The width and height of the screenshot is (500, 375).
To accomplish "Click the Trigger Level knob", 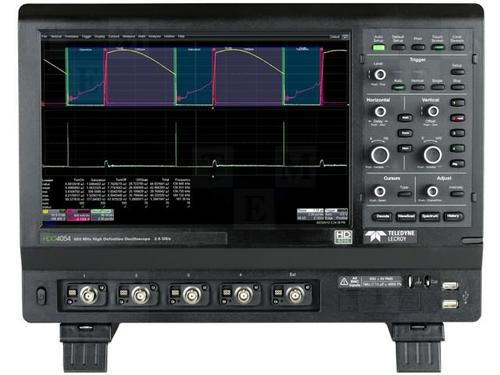I will 380,75.
